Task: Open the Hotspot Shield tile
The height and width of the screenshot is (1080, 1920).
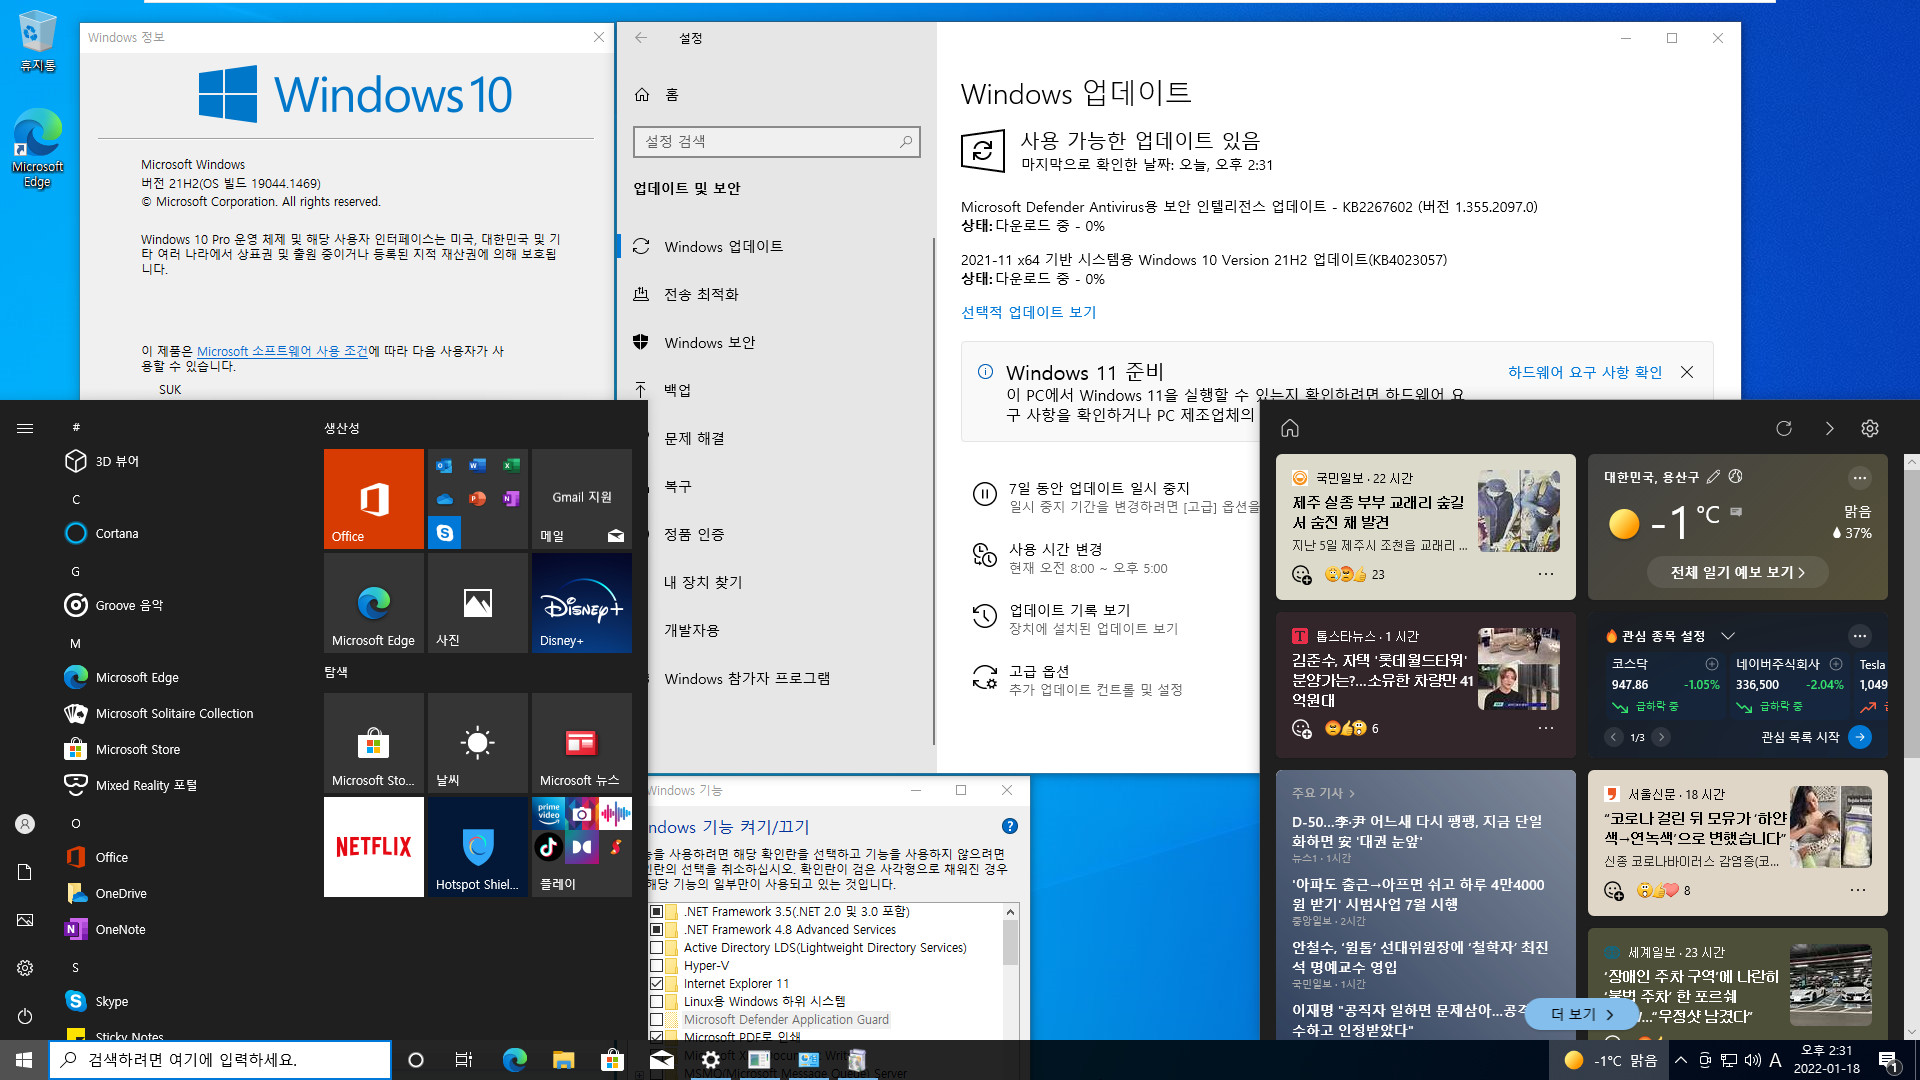Action: [478, 847]
